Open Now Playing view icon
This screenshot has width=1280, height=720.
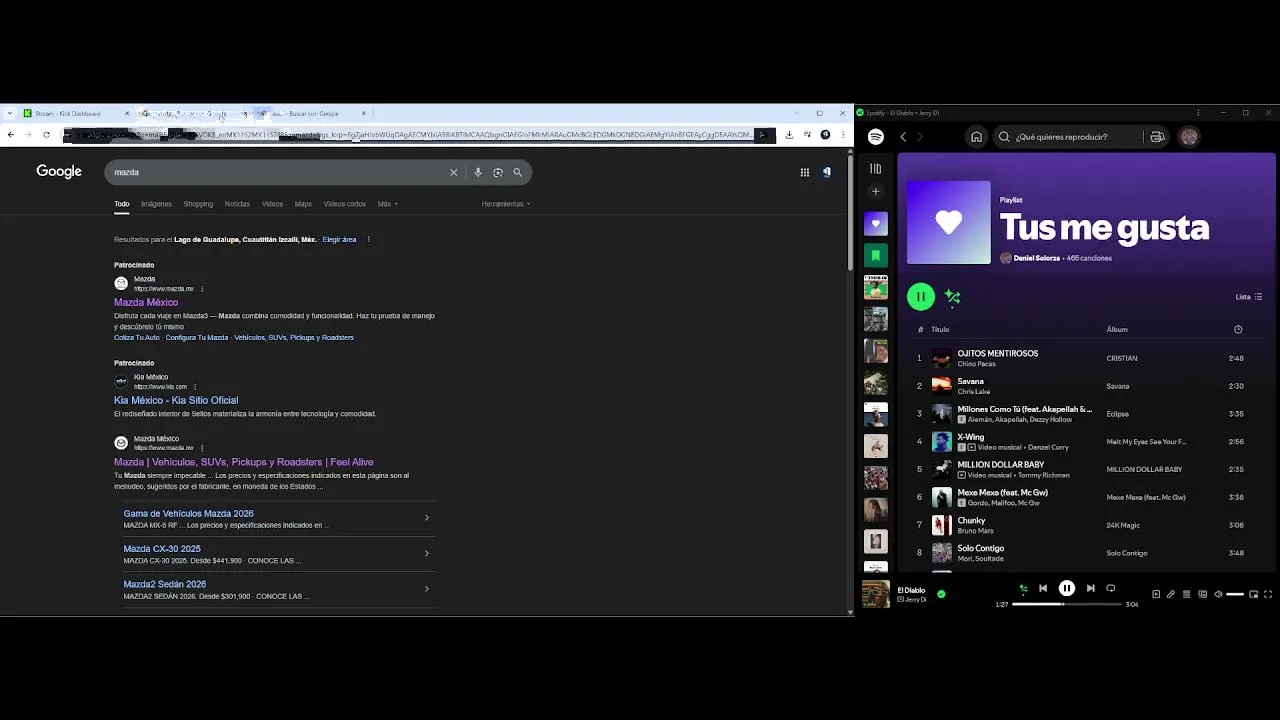pyautogui.click(x=1156, y=594)
